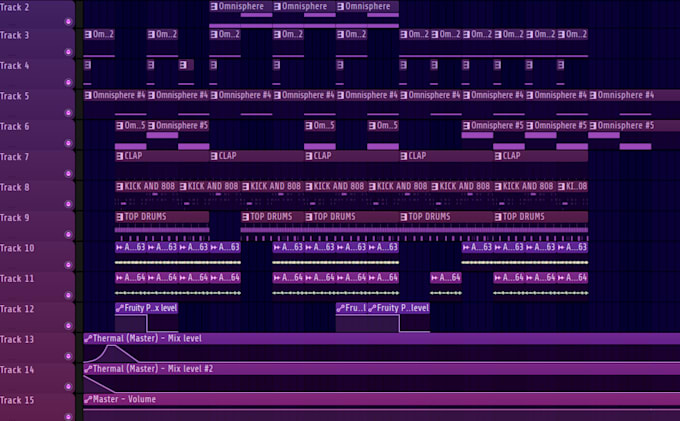
Task: Select the Track 2 header label
Action: coord(15,7)
